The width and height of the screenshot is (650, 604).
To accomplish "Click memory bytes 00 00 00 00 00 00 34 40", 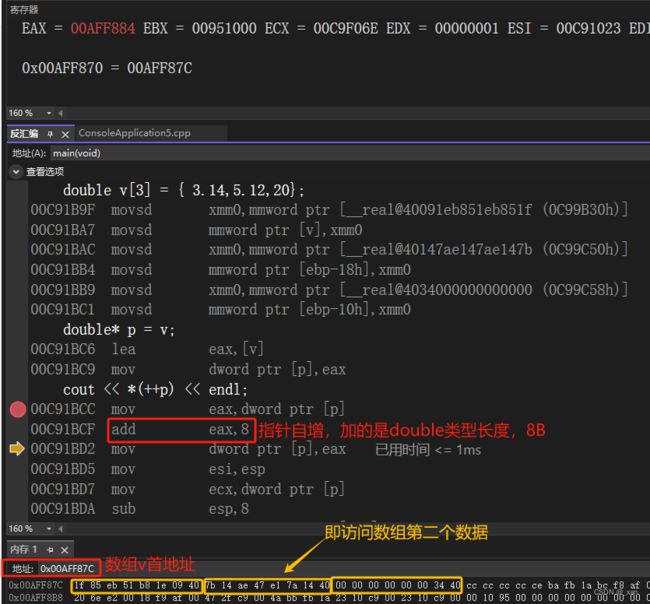I will pyautogui.click(x=398, y=585).
